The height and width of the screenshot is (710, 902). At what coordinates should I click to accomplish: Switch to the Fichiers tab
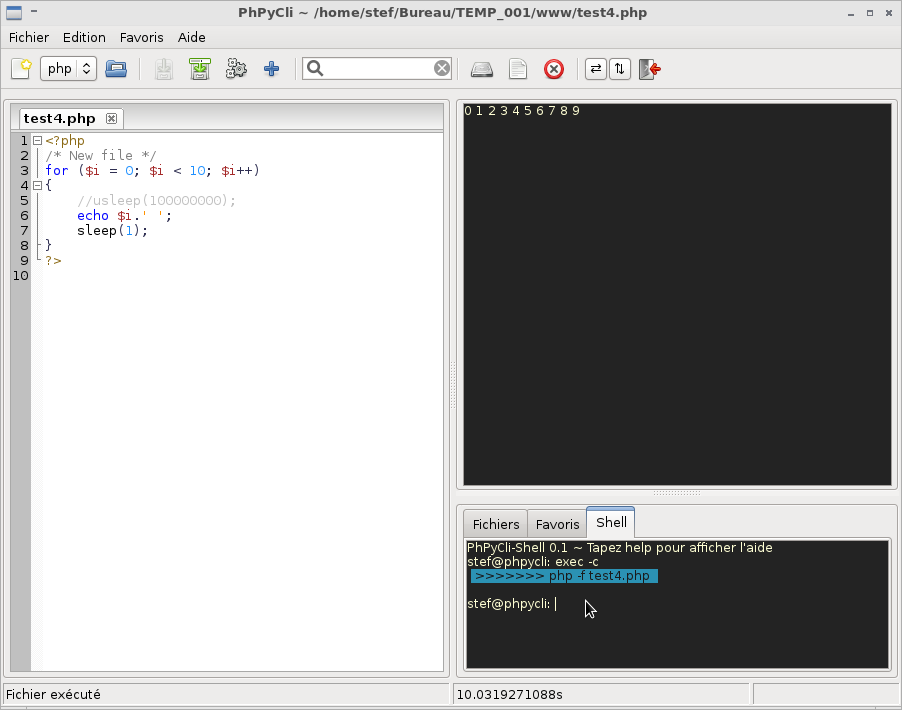[496, 524]
